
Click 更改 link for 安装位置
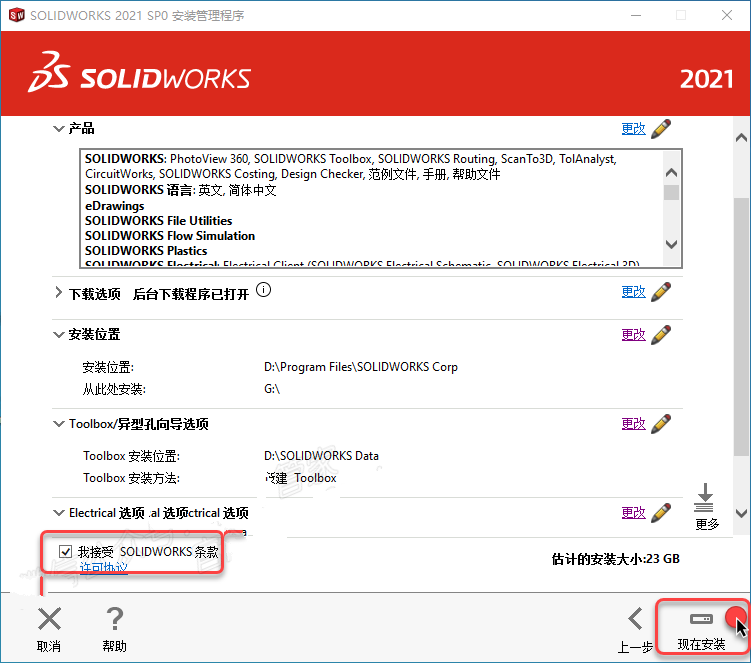pyautogui.click(x=633, y=335)
